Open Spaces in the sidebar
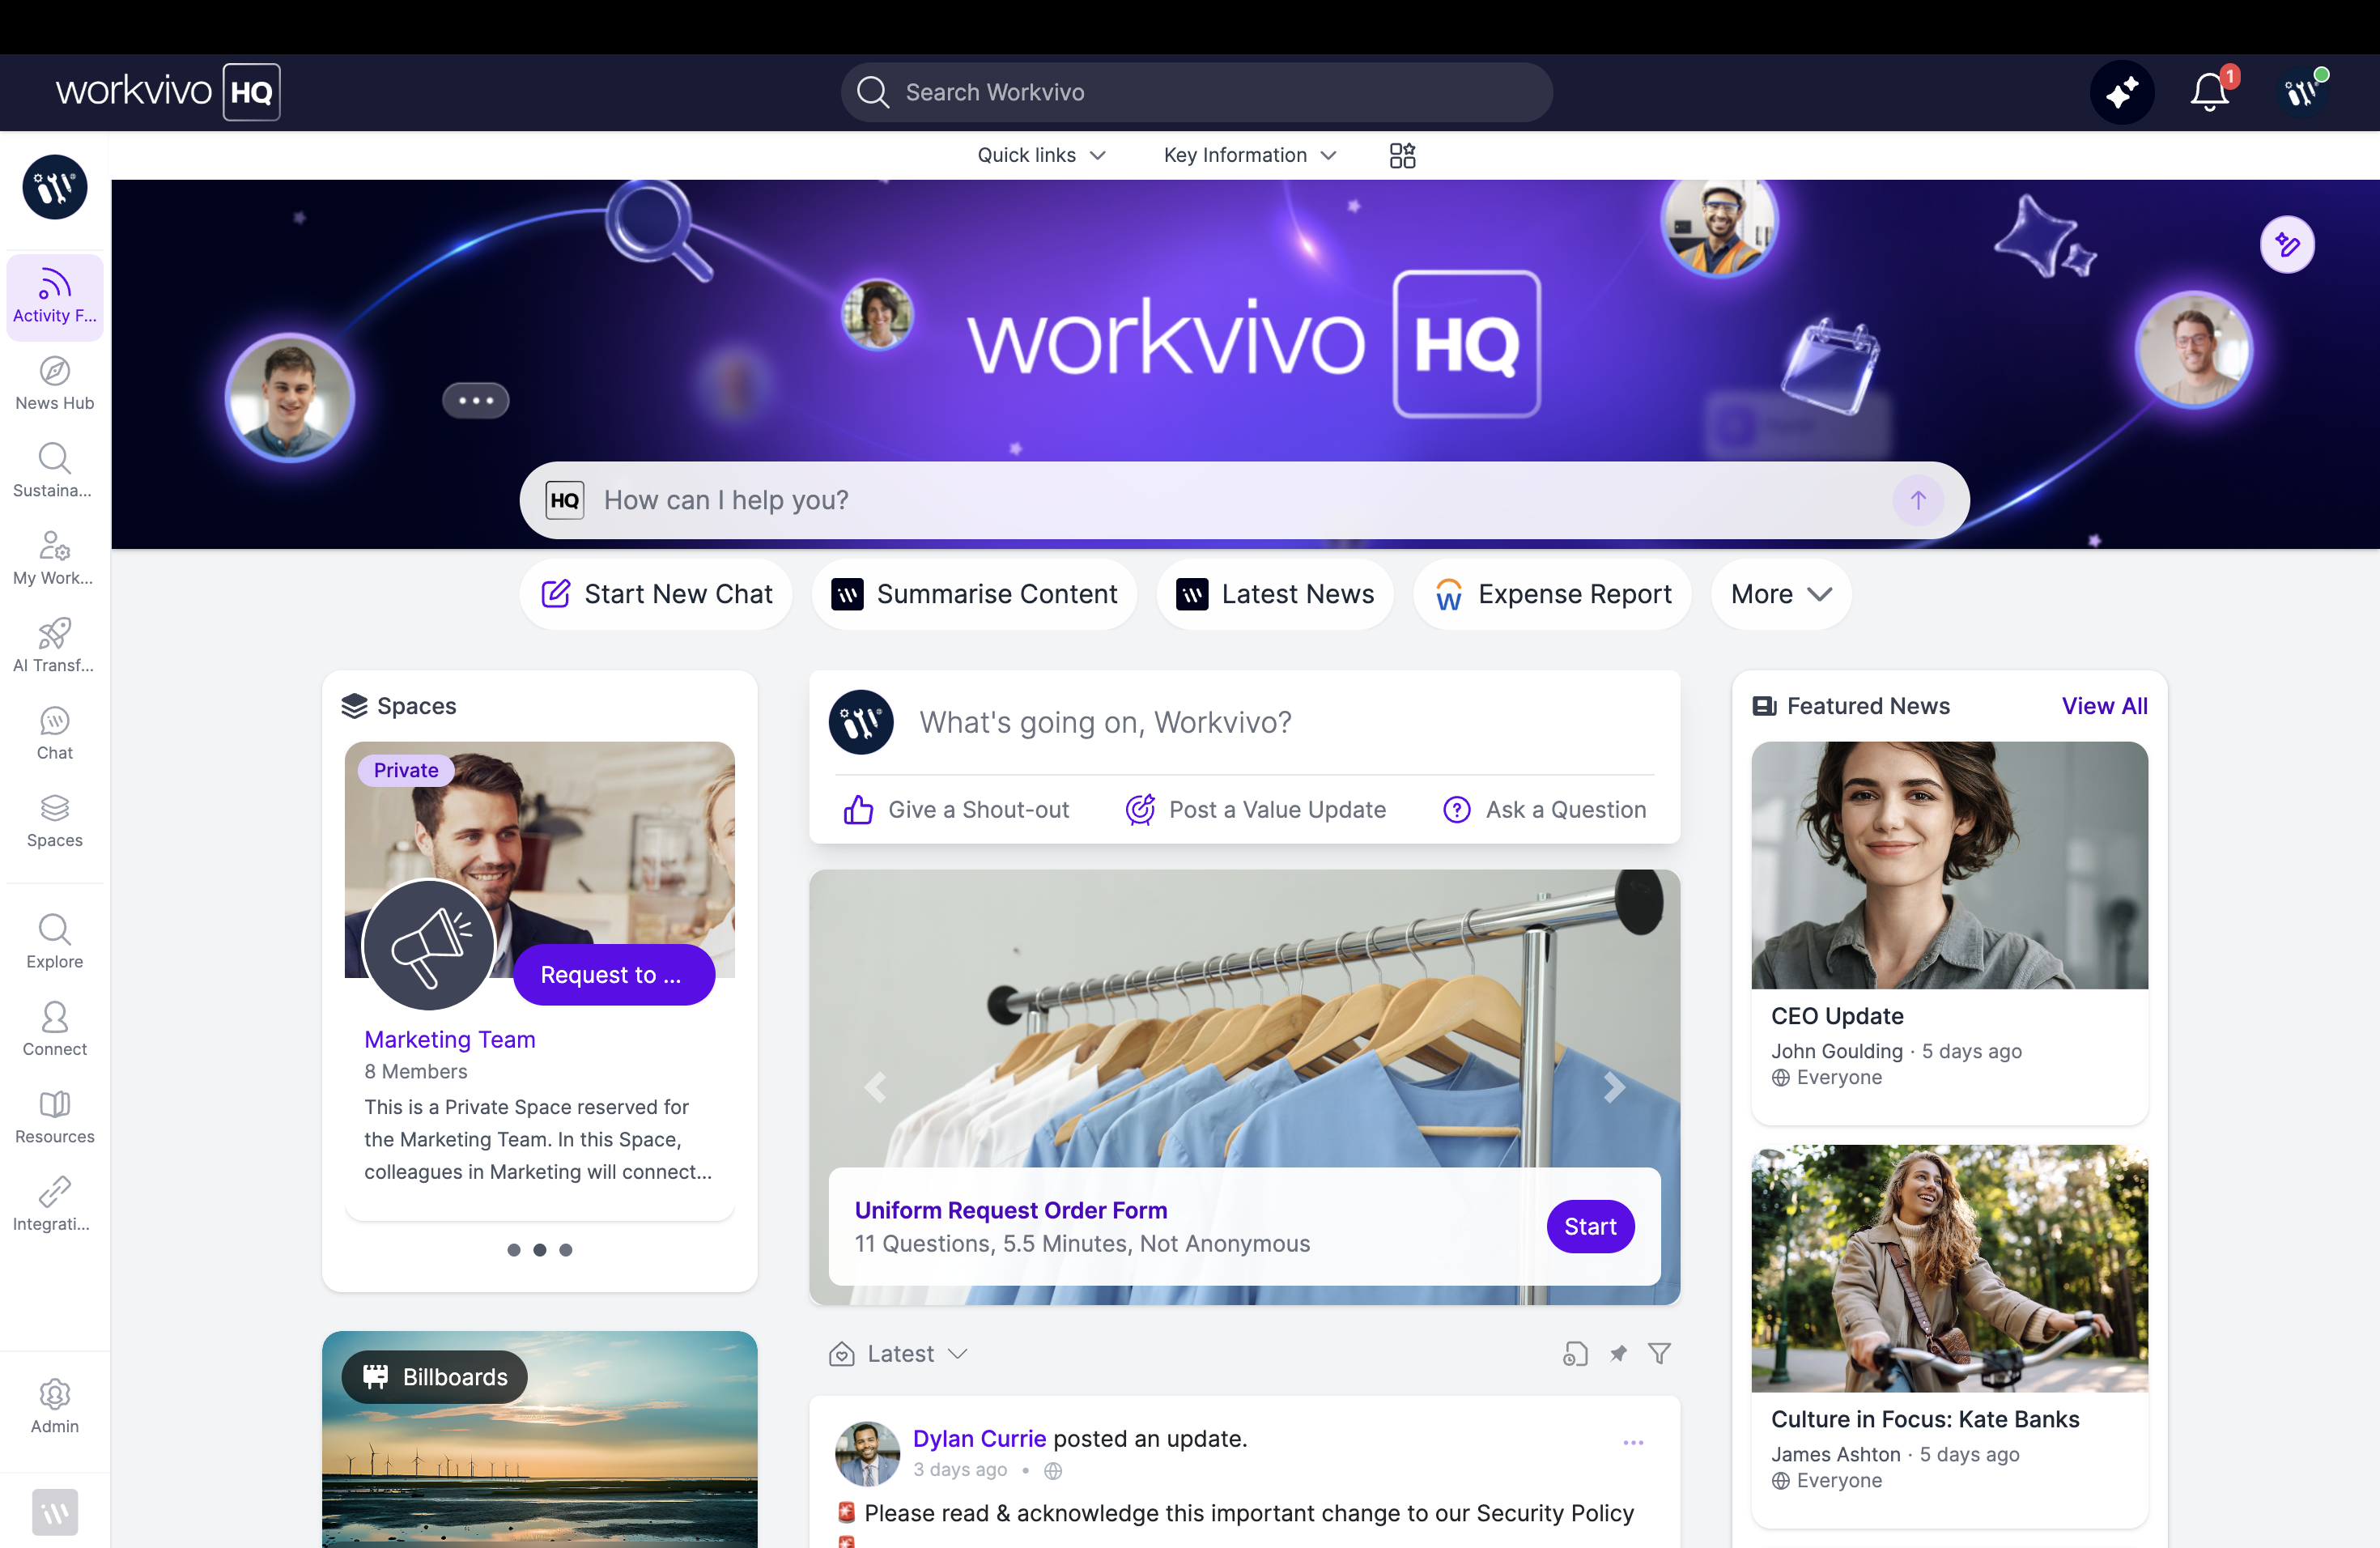The height and width of the screenshot is (1548, 2380). 55,821
